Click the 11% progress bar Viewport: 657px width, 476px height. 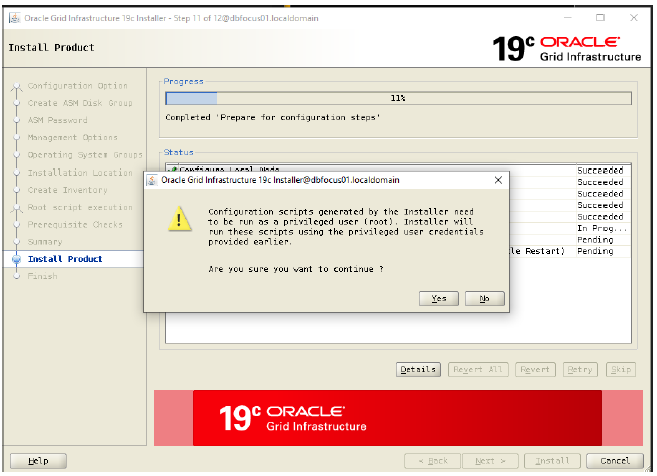coord(398,98)
